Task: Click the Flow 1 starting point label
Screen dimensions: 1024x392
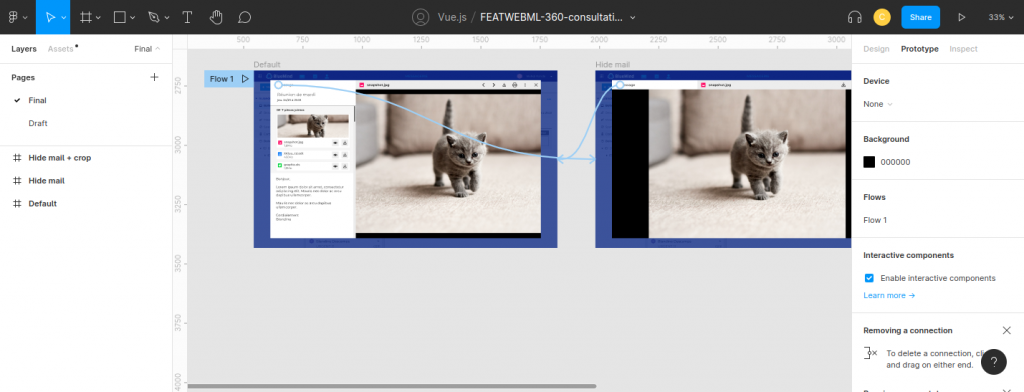Action: pos(222,79)
